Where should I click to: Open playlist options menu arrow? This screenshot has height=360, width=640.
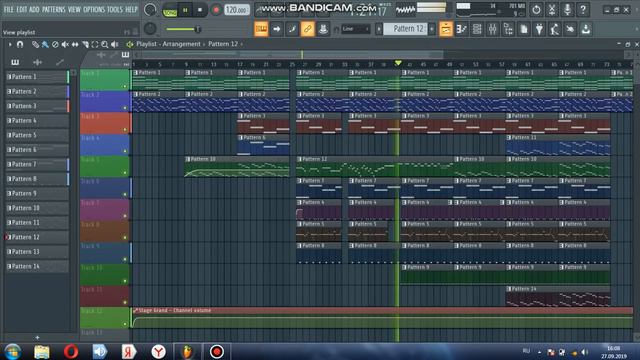(x=10, y=44)
